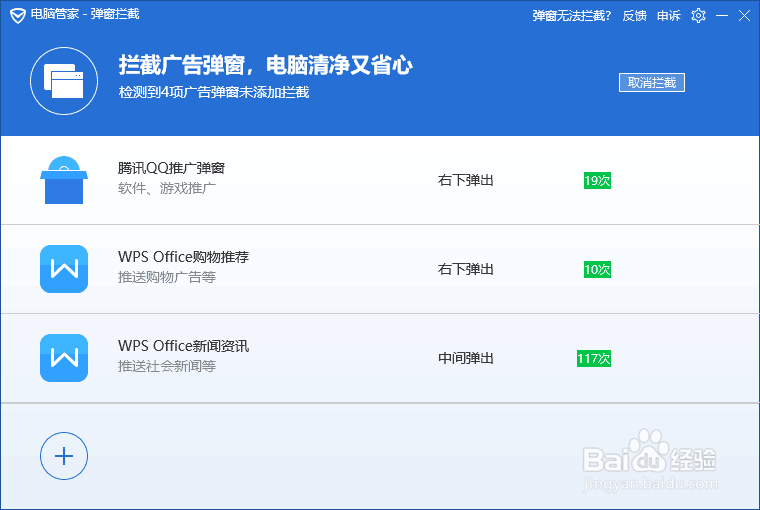Click the 10次 count badge

[597, 269]
